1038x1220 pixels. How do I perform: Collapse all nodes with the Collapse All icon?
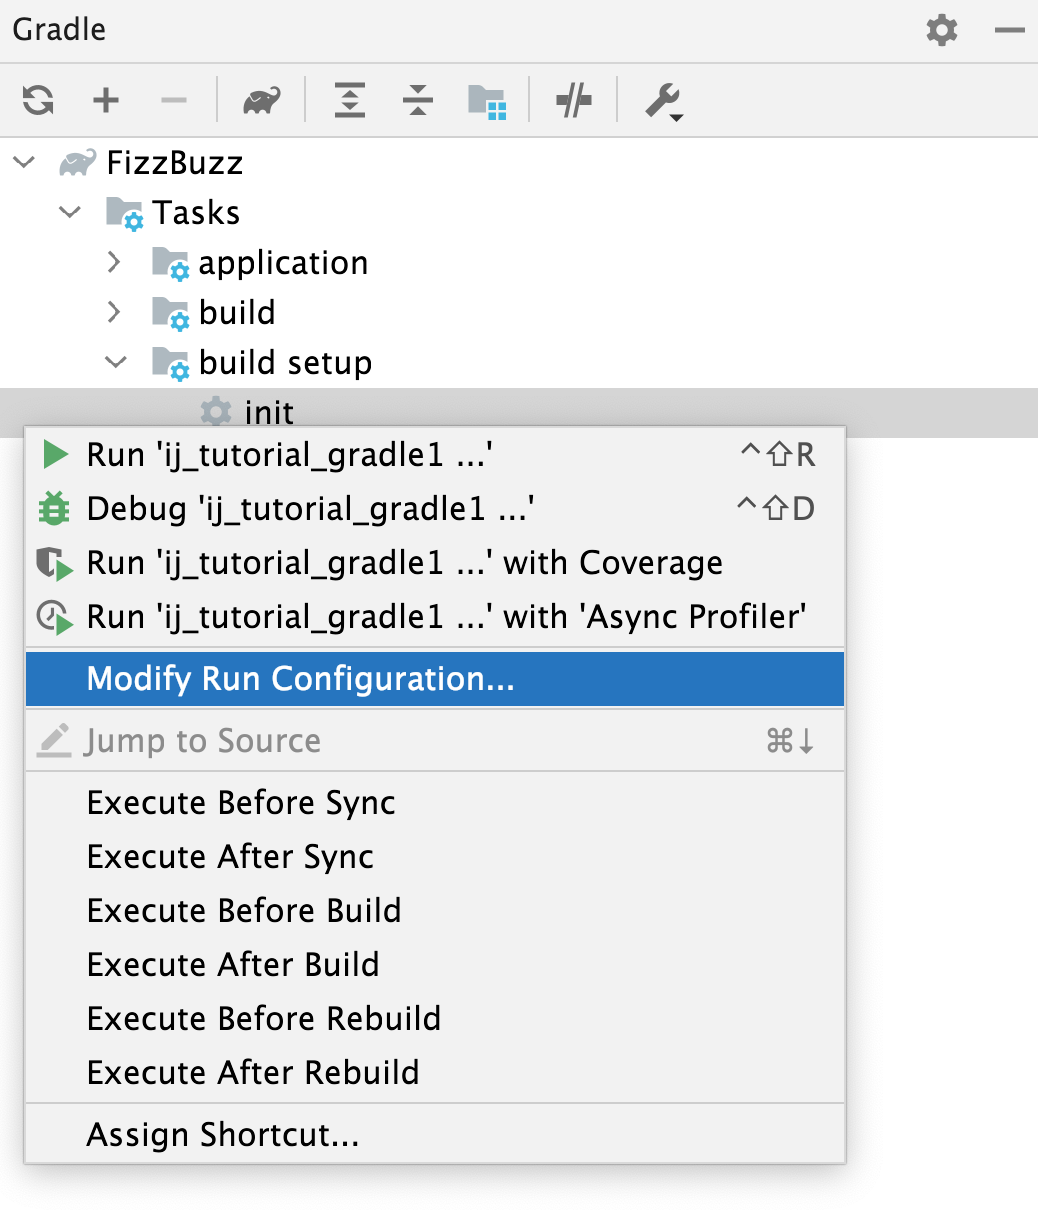[x=417, y=100]
